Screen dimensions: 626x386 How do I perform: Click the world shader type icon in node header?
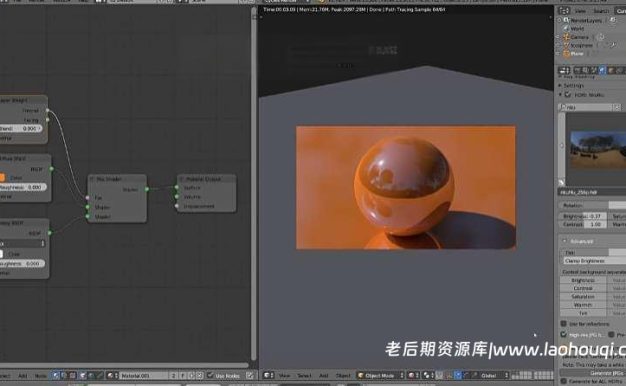click(x=91, y=375)
